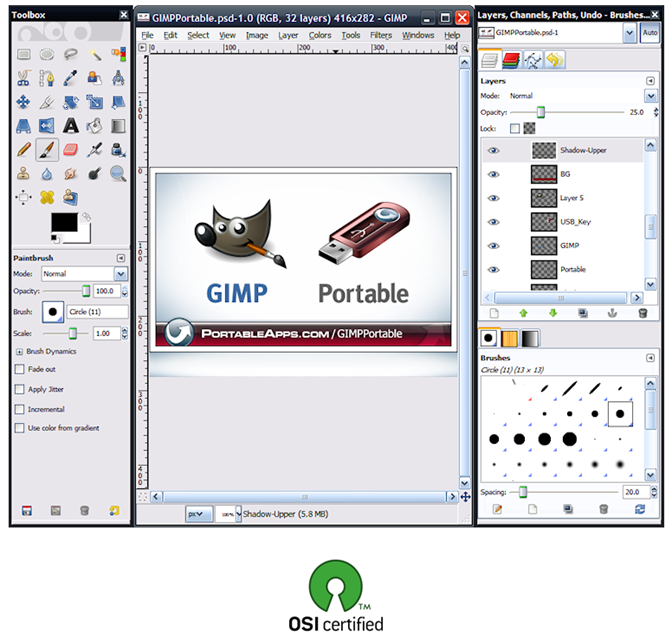Select the Rectangle Select tool
This screenshot has width=672, height=638.
coord(24,54)
